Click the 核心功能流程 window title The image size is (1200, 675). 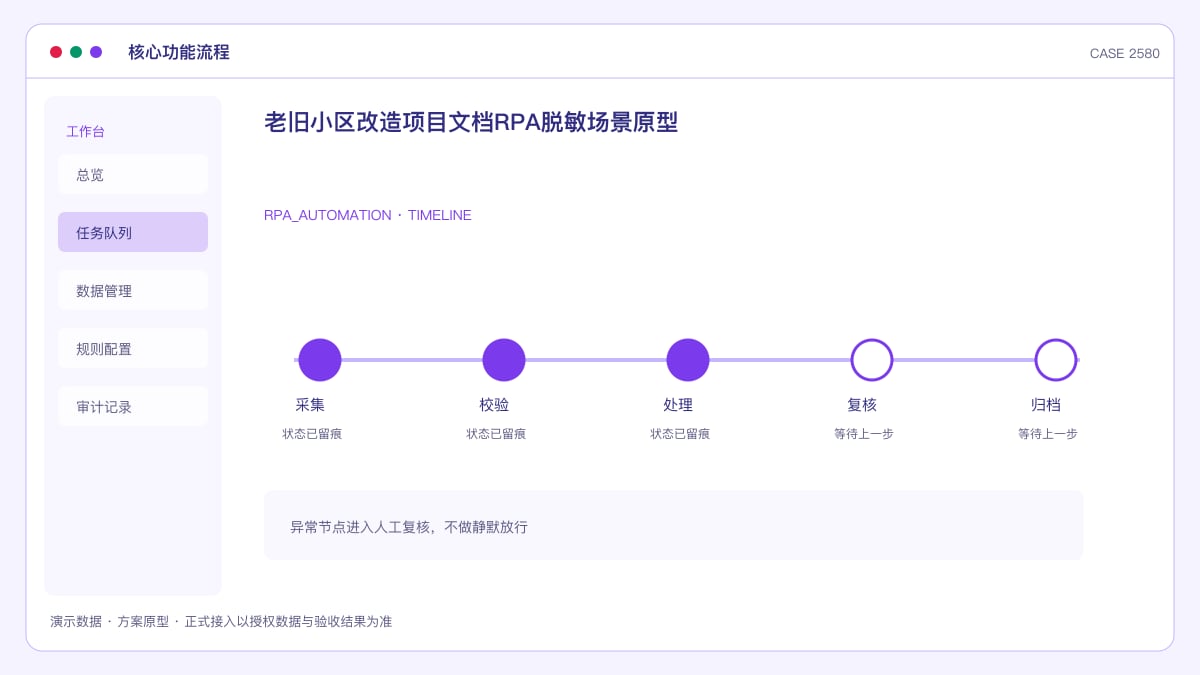pos(179,52)
